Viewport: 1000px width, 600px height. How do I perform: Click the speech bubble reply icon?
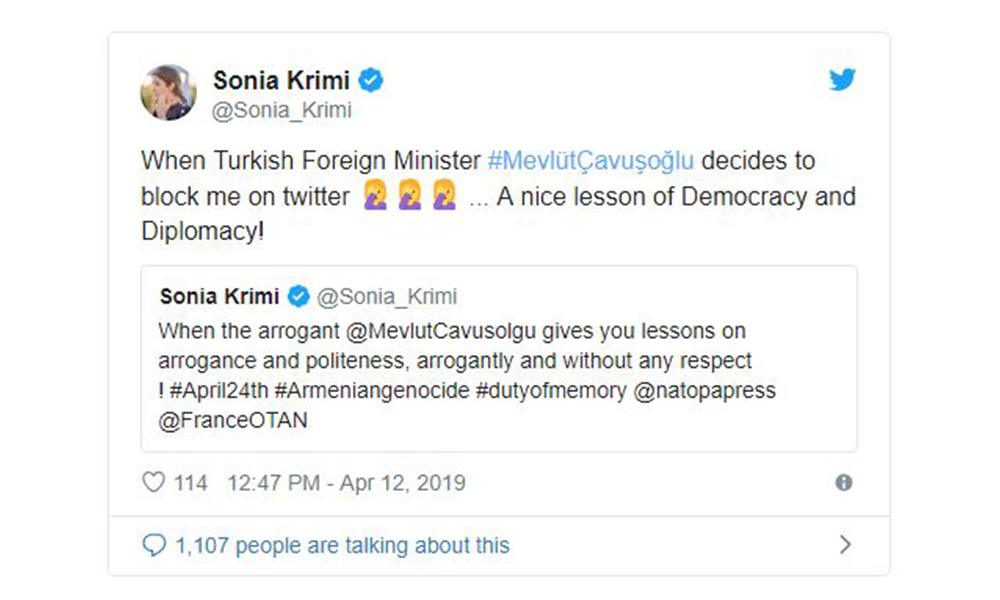click(154, 545)
